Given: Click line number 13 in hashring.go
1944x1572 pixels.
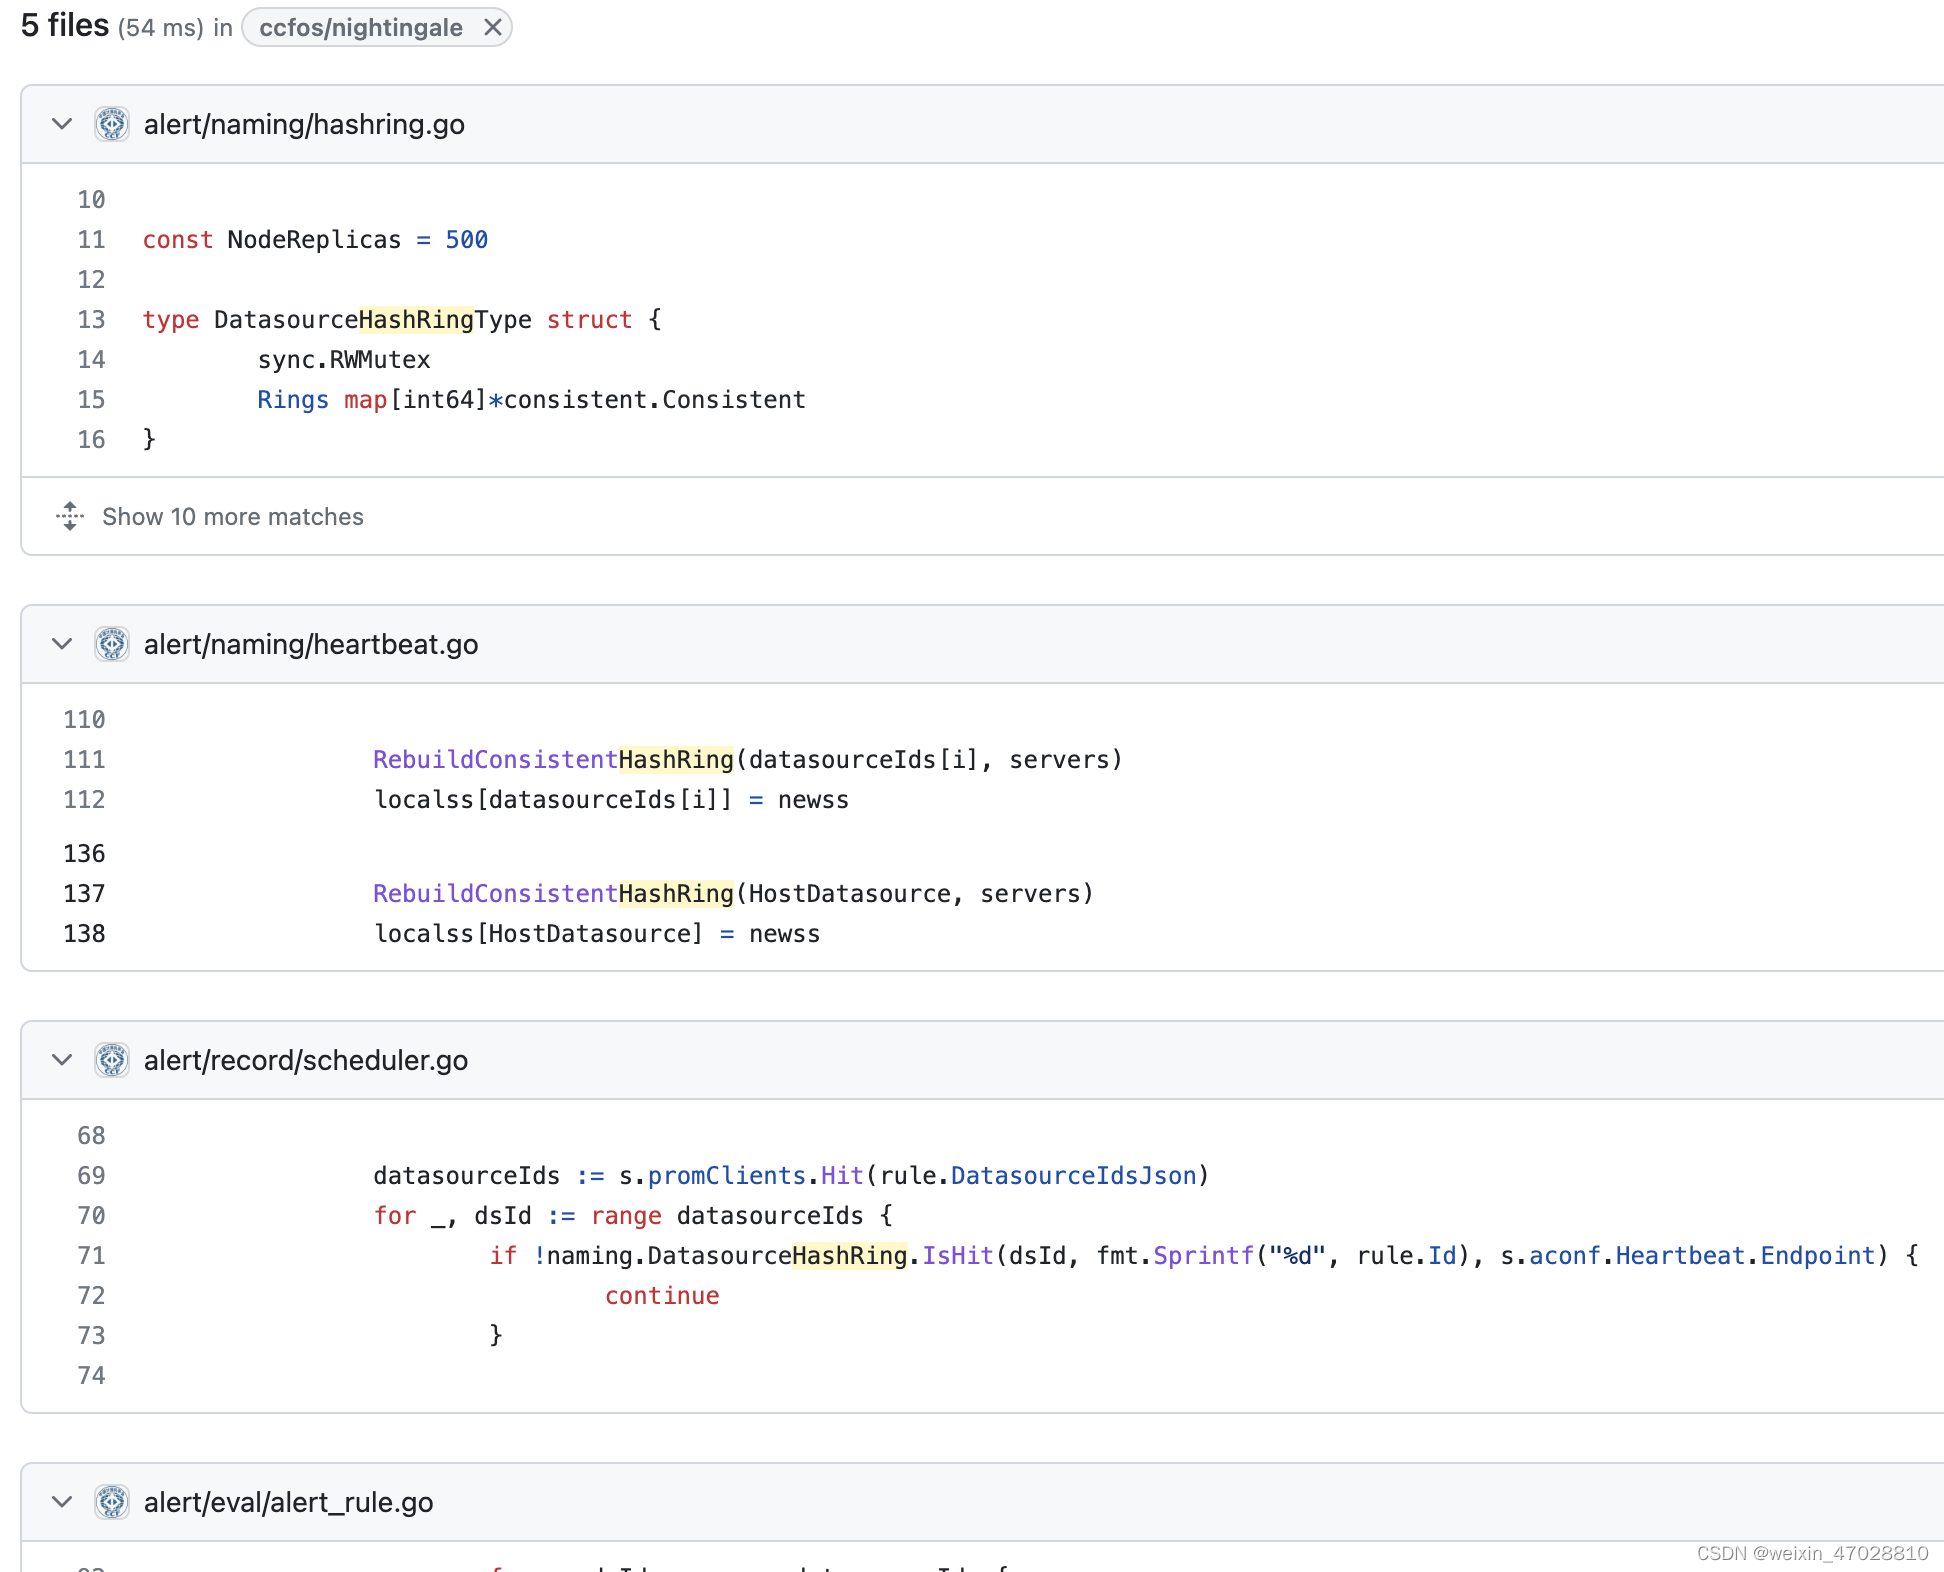Looking at the screenshot, I should [91, 320].
